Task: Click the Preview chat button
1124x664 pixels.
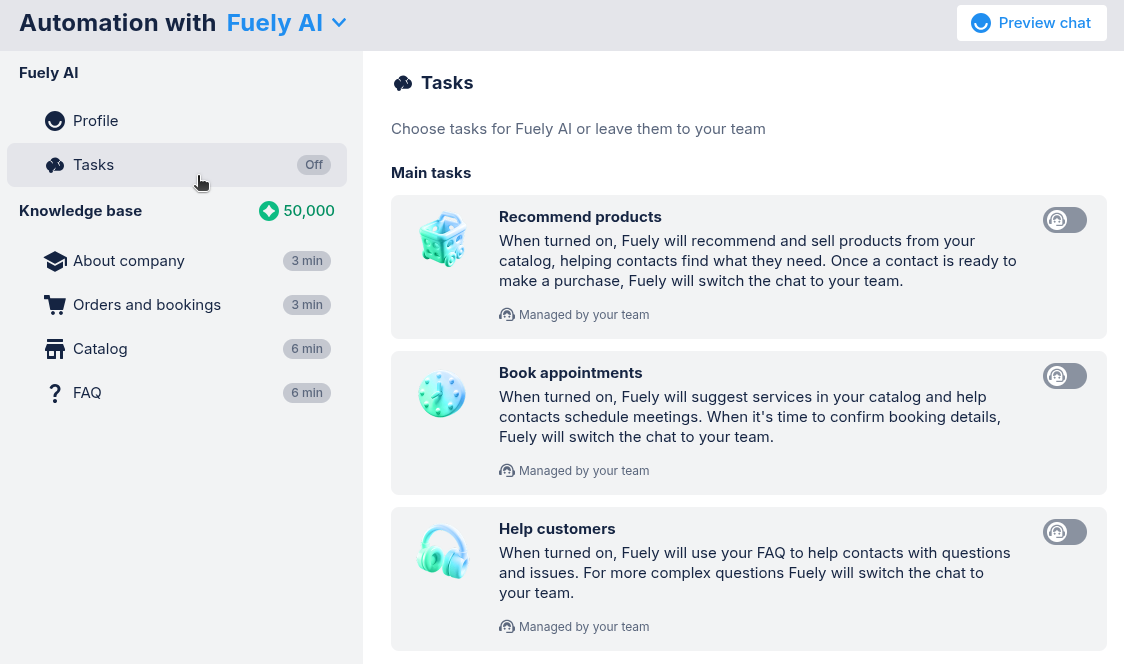Action: [1031, 23]
